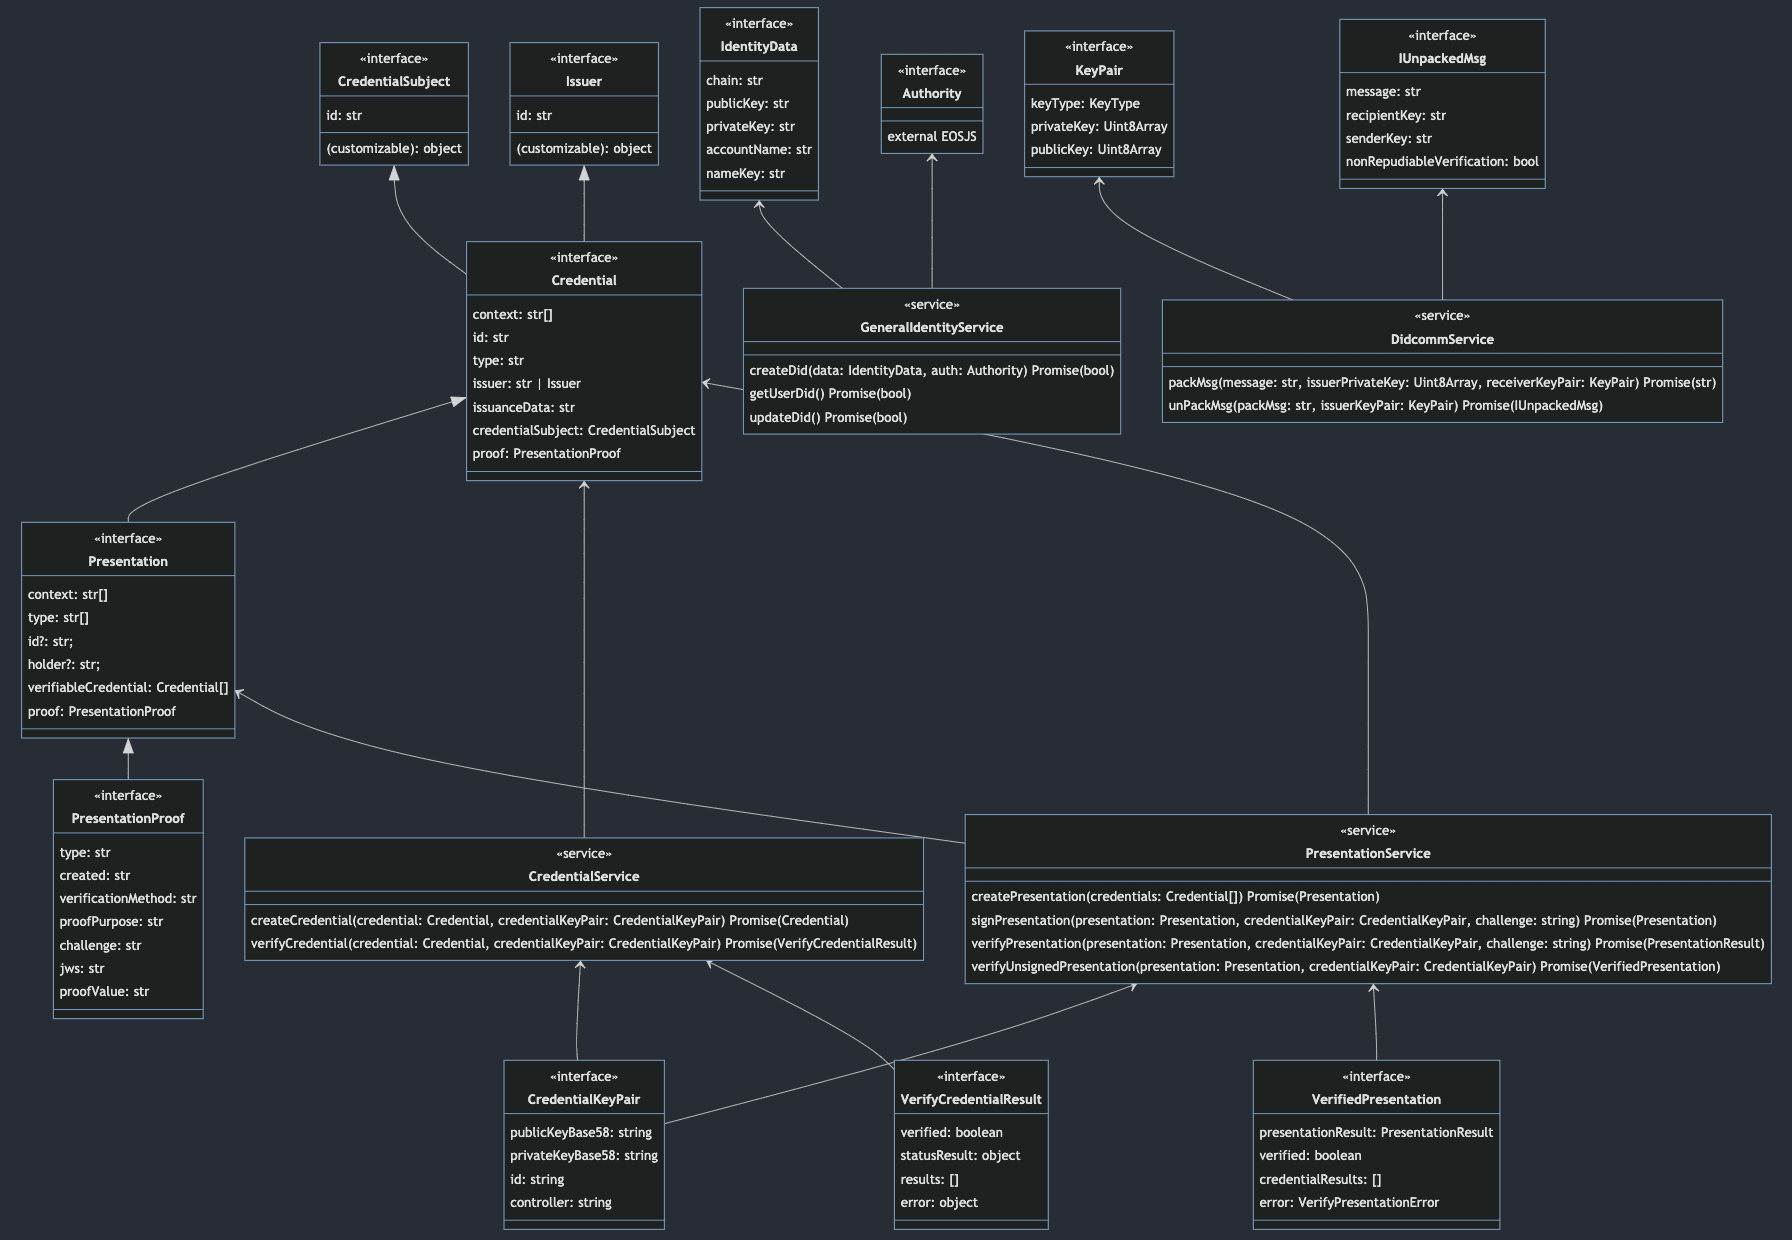The image size is (1792, 1240).
Task: Select the getUserDid() method
Action: coord(830,394)
